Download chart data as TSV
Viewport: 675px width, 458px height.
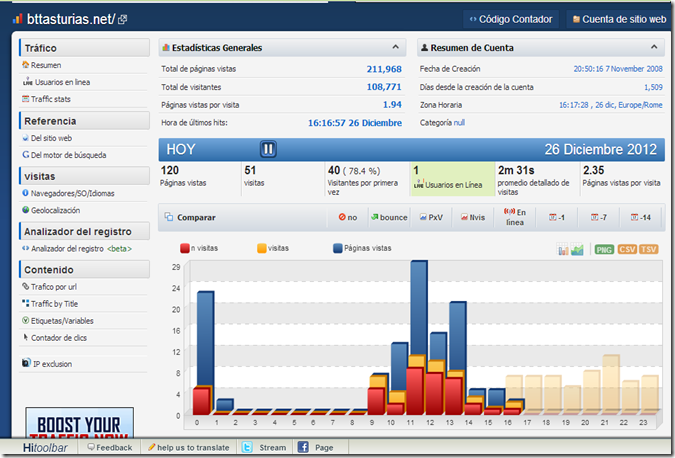tap(648, 249)
